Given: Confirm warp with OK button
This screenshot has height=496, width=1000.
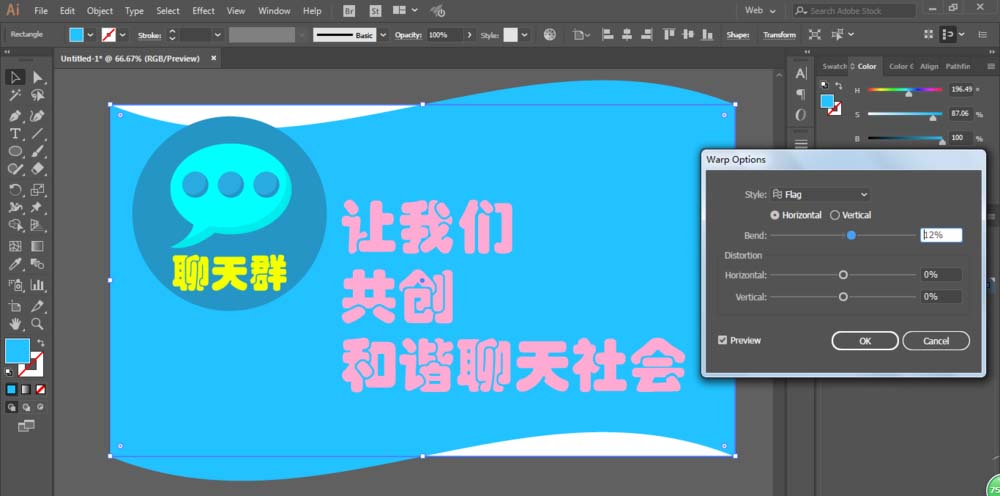Looking at the screenshot, I should [x=865, y=341].
